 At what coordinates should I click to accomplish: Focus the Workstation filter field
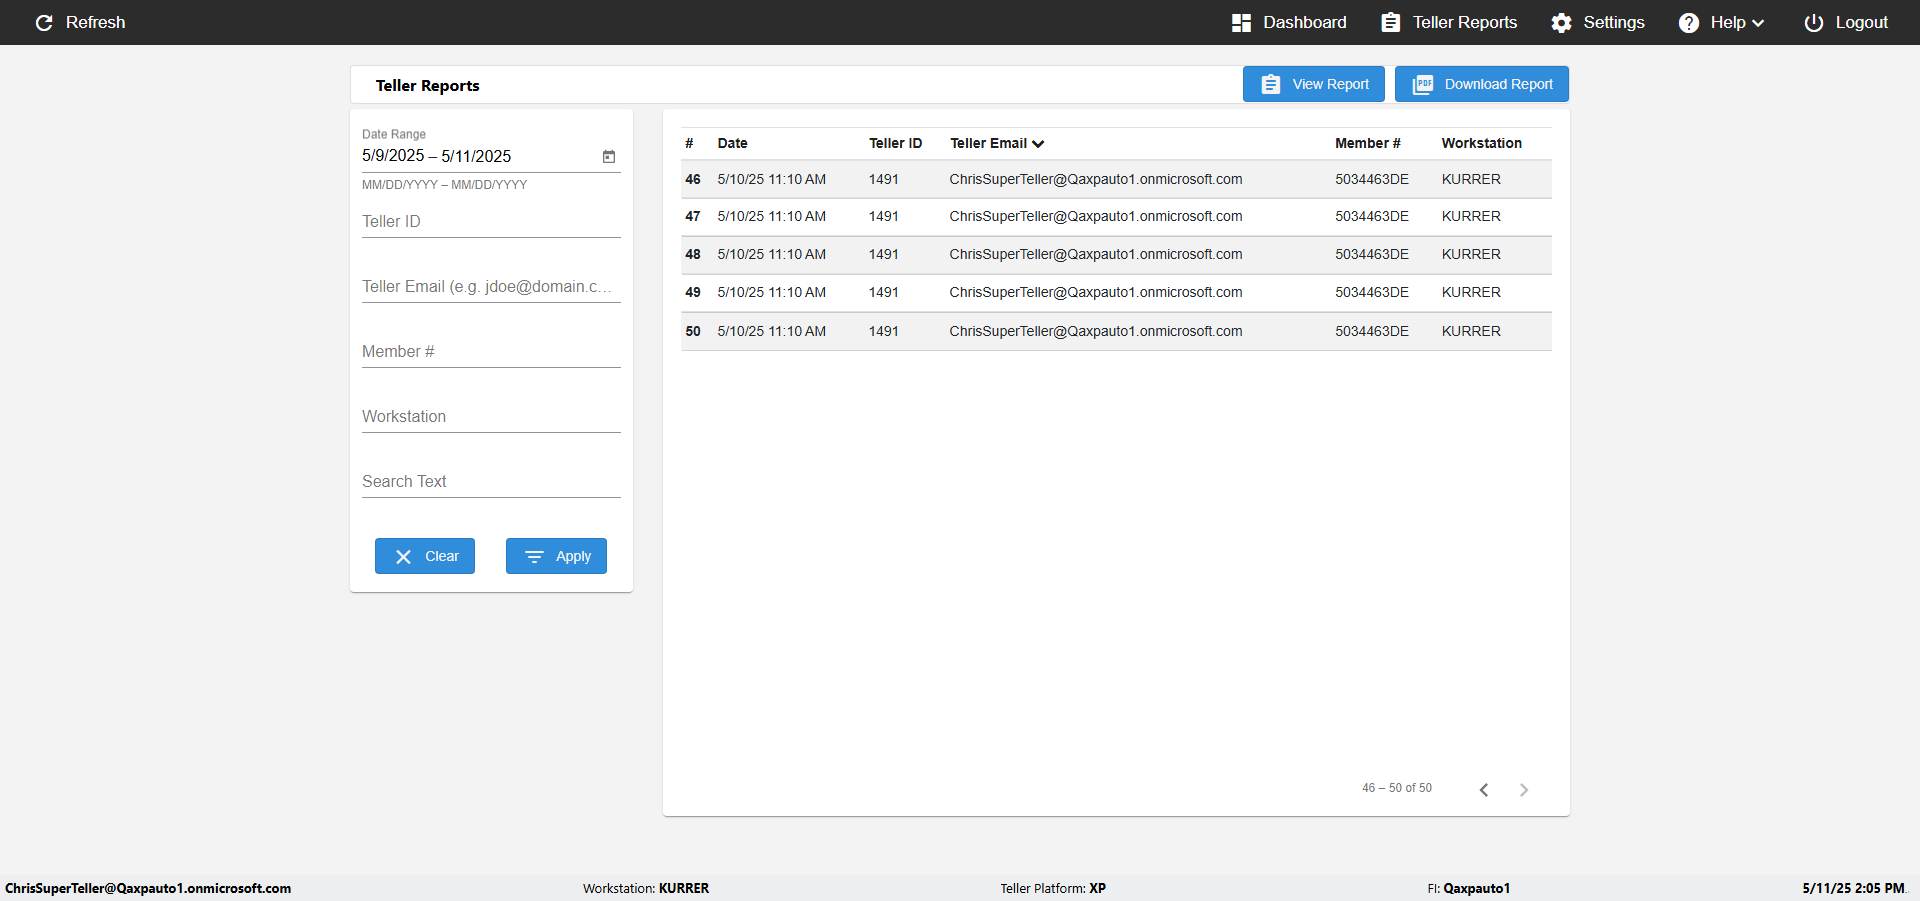[491, 417]
